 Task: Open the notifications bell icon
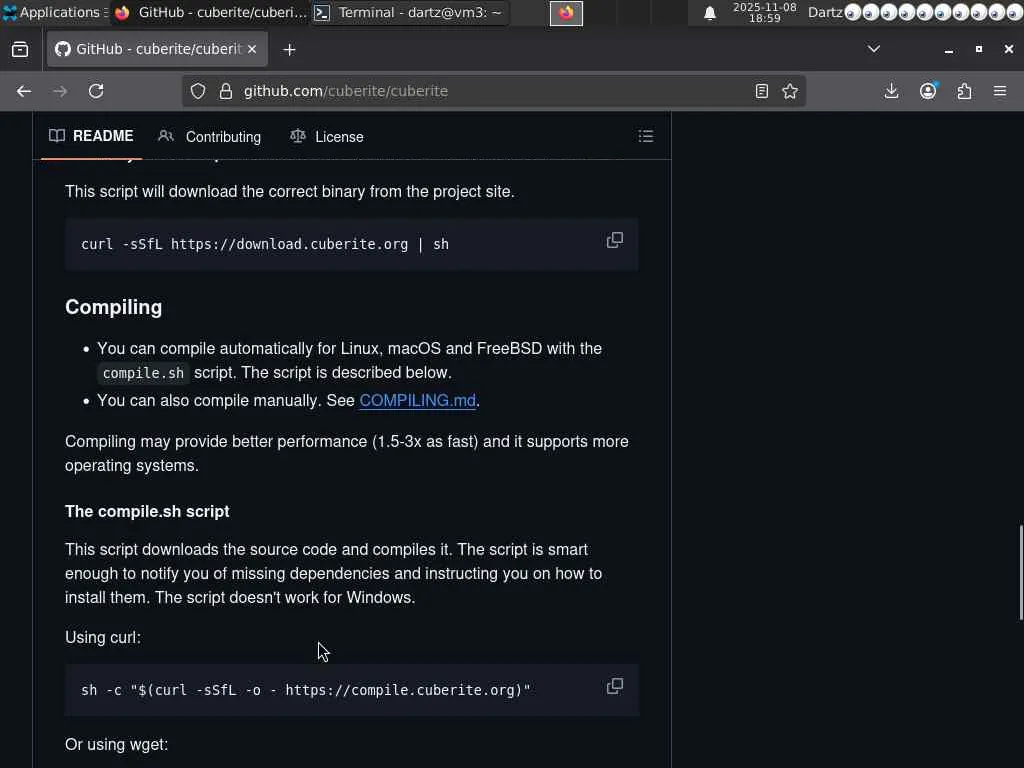pos(710,13)
